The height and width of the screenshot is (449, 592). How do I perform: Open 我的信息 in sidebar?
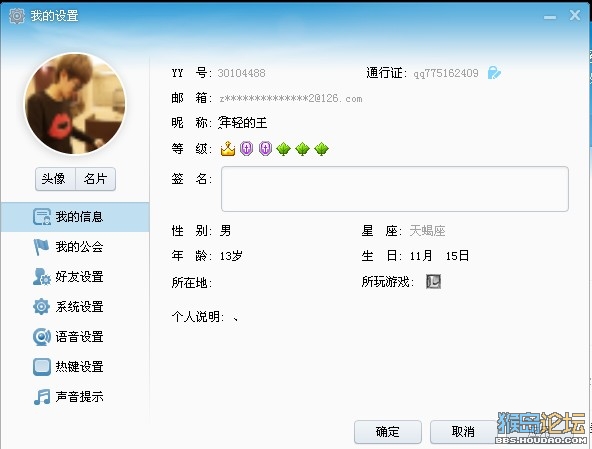click(x=75, y=217)
